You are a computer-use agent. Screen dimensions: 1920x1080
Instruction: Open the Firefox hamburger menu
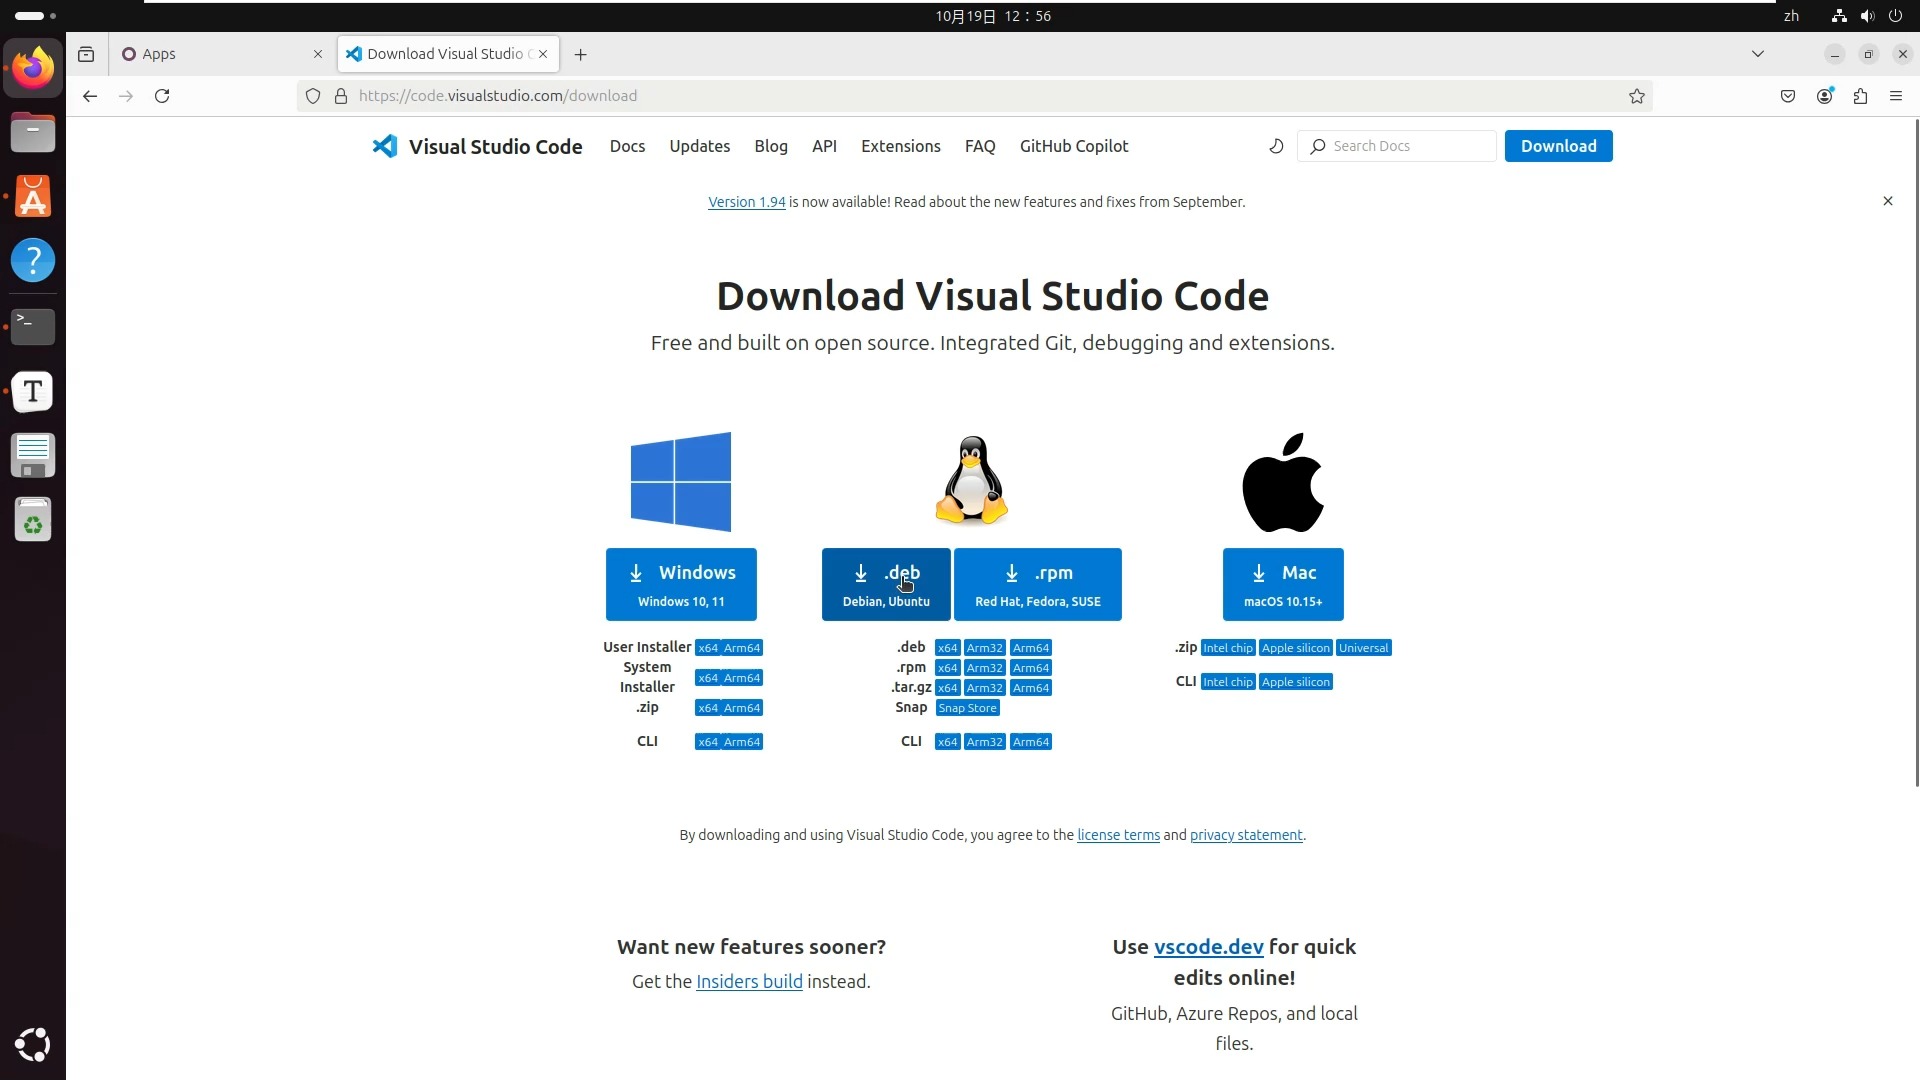click(1895, 96)
